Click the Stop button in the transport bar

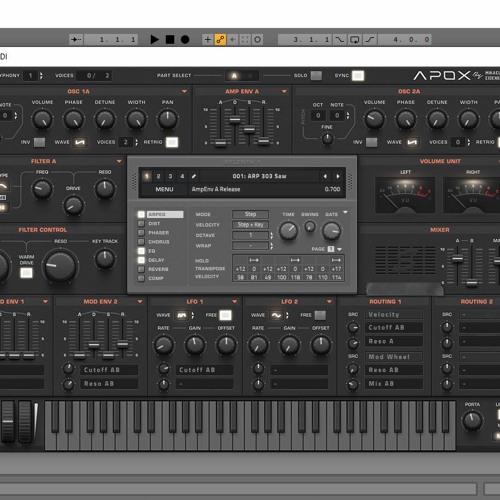pyautogui.click(x=170, y=39)
